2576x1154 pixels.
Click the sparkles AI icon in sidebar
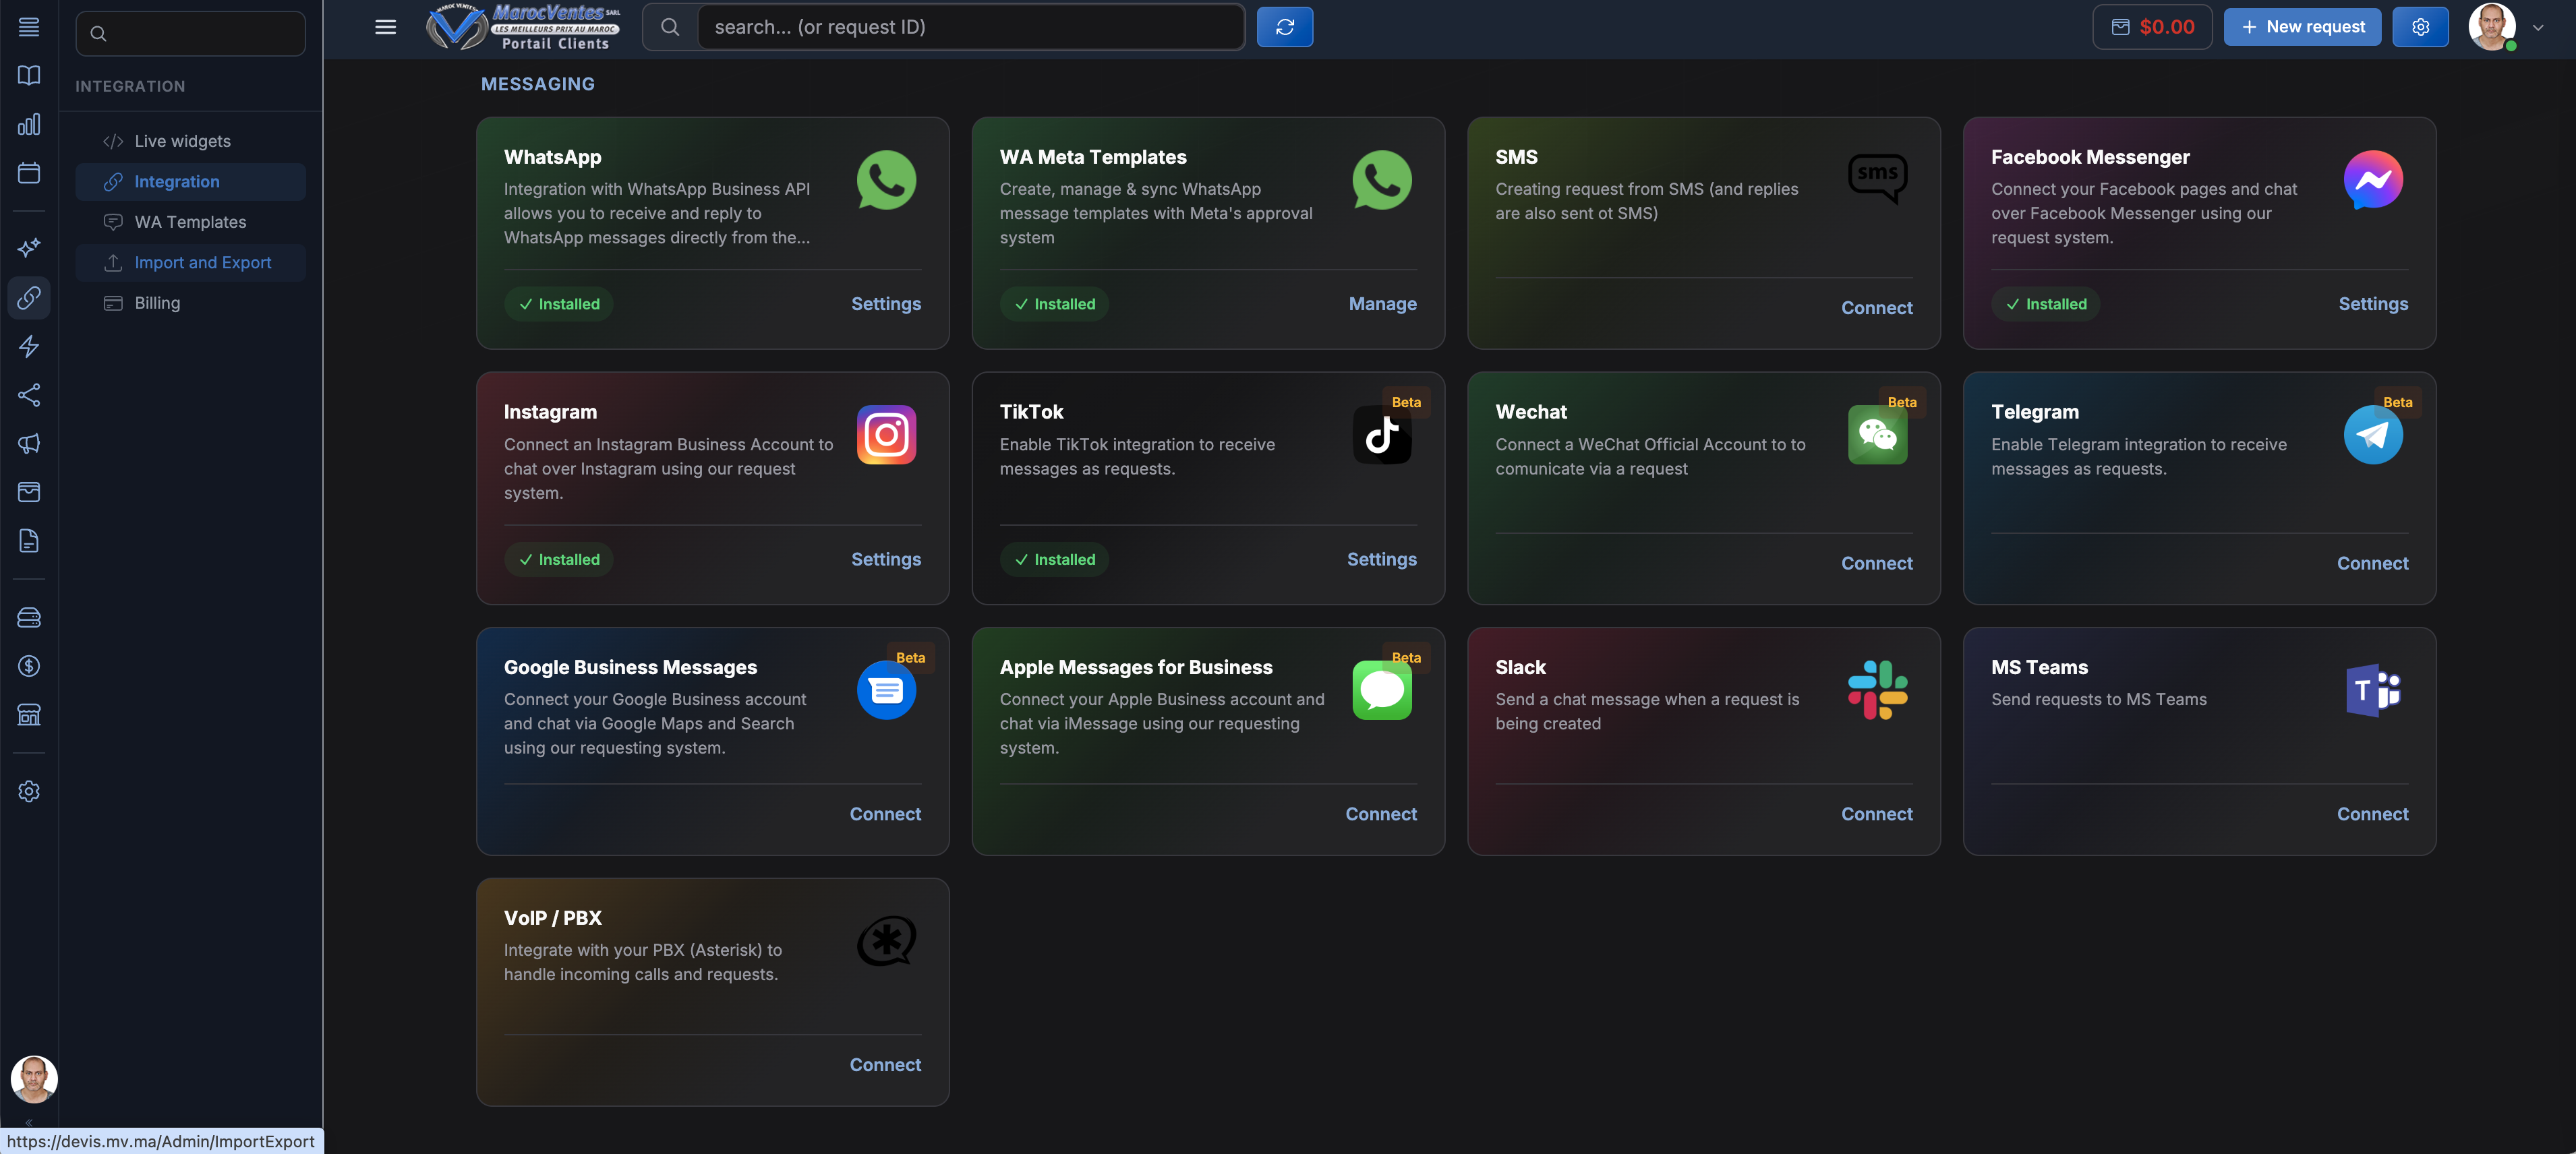pyautogui.click(x=29, y=247)
